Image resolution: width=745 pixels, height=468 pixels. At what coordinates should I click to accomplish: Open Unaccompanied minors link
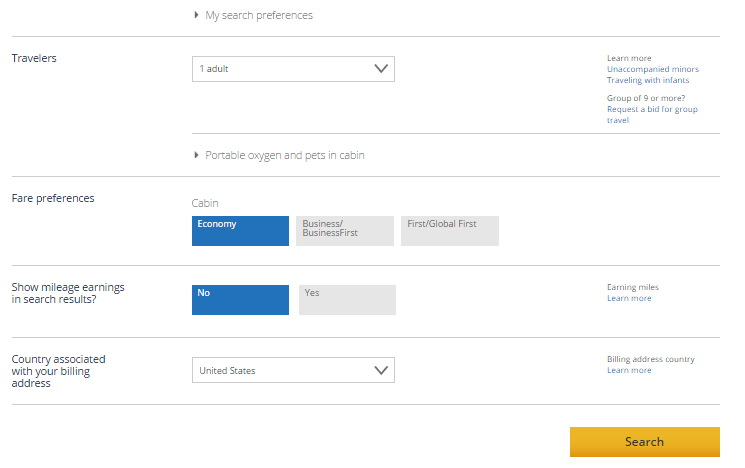(652, 69)
